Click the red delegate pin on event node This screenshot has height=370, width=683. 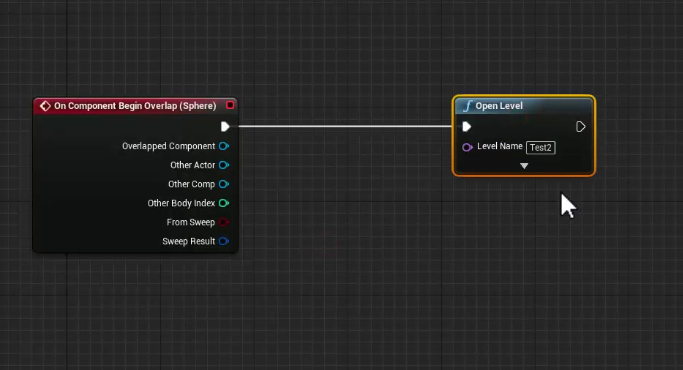point(230,105)
